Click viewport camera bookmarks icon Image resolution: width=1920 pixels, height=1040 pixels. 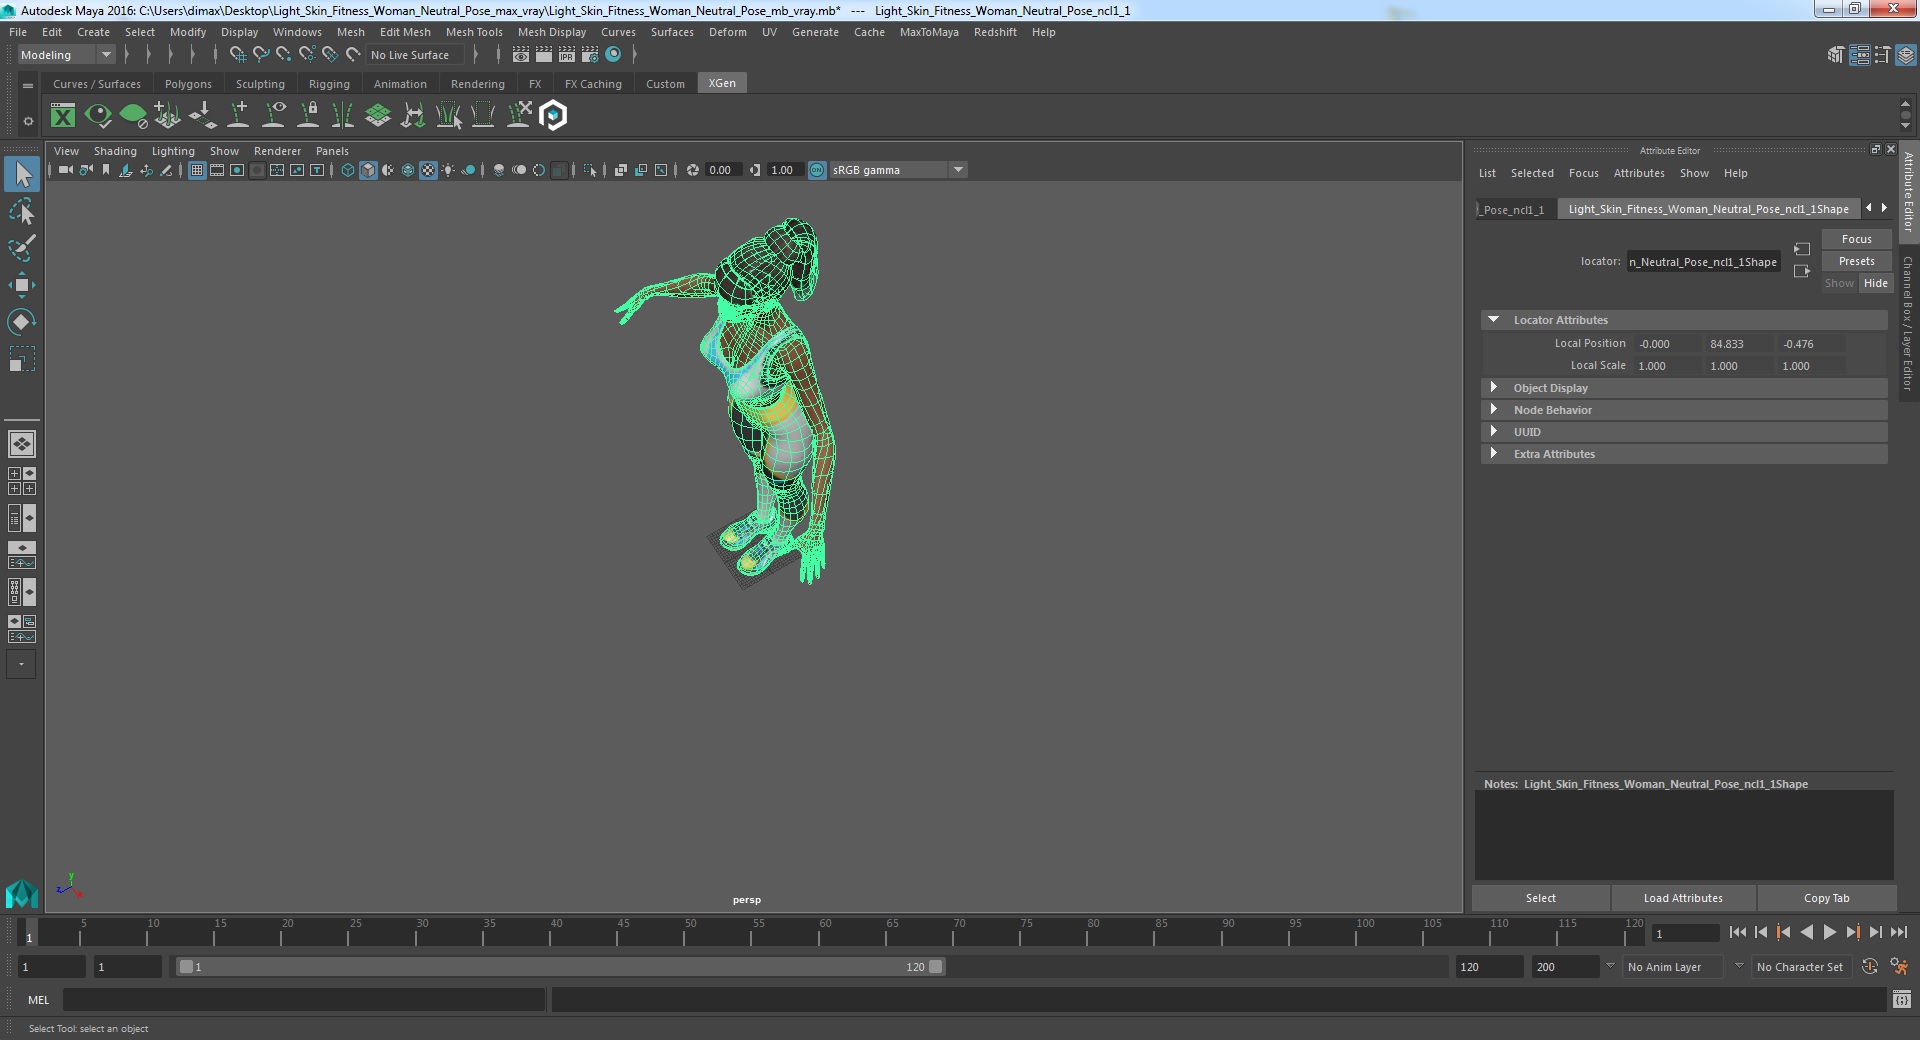[105, 170]
